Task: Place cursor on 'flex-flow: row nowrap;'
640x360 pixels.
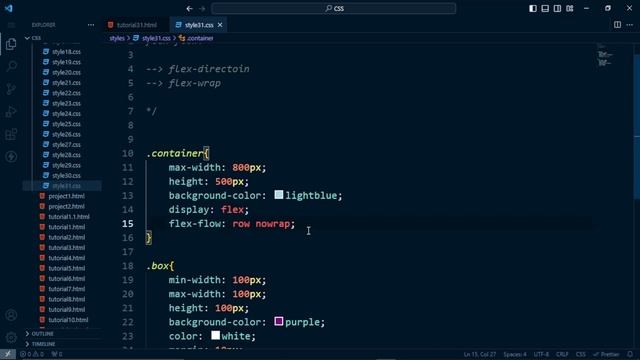Action: [231, 224]
